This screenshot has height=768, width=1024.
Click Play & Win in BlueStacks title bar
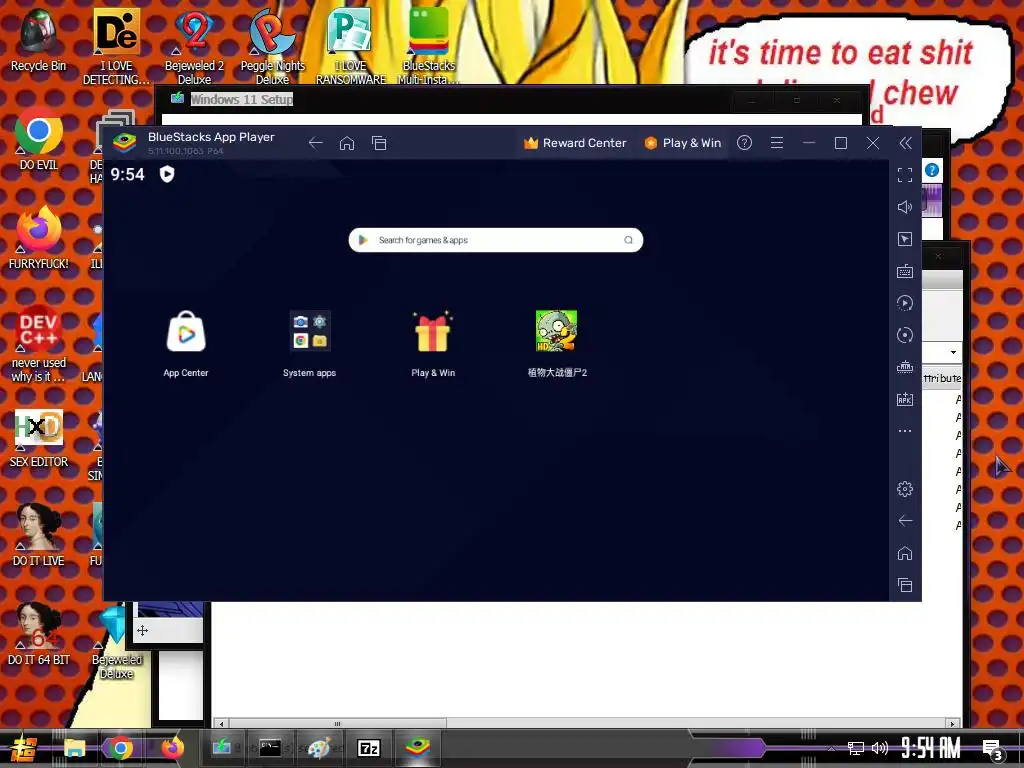(x=682, y=143)
